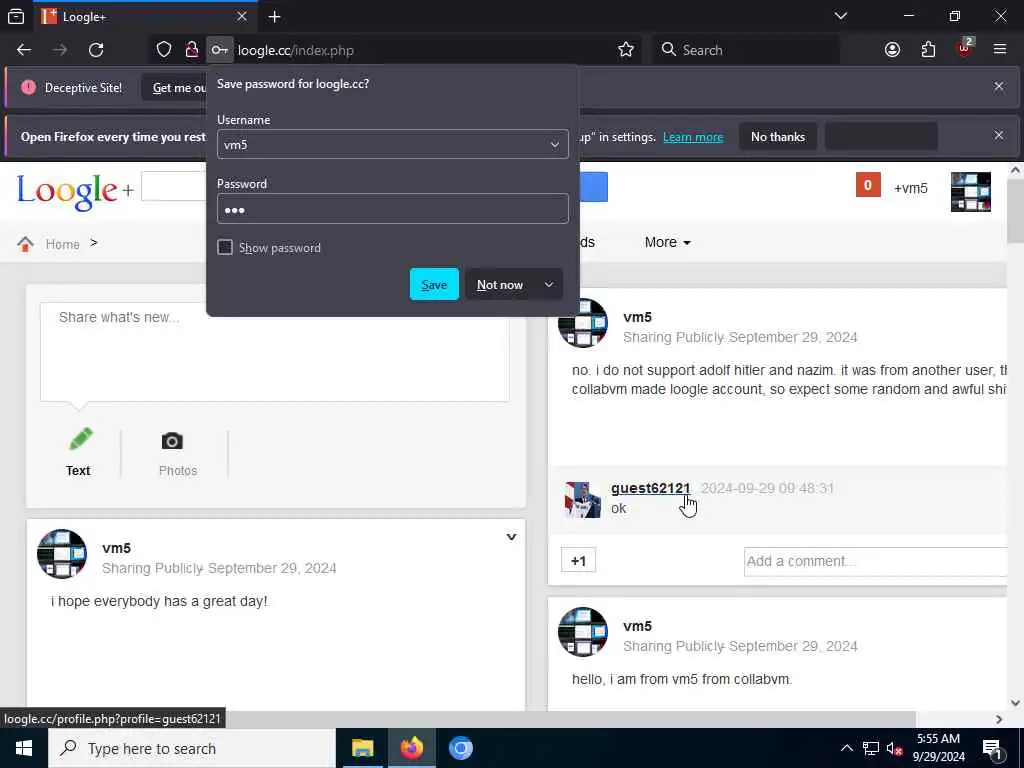The height and width of the screenshot is (768, 1024).
Task: Click the No thanks button
Action: 778,136
